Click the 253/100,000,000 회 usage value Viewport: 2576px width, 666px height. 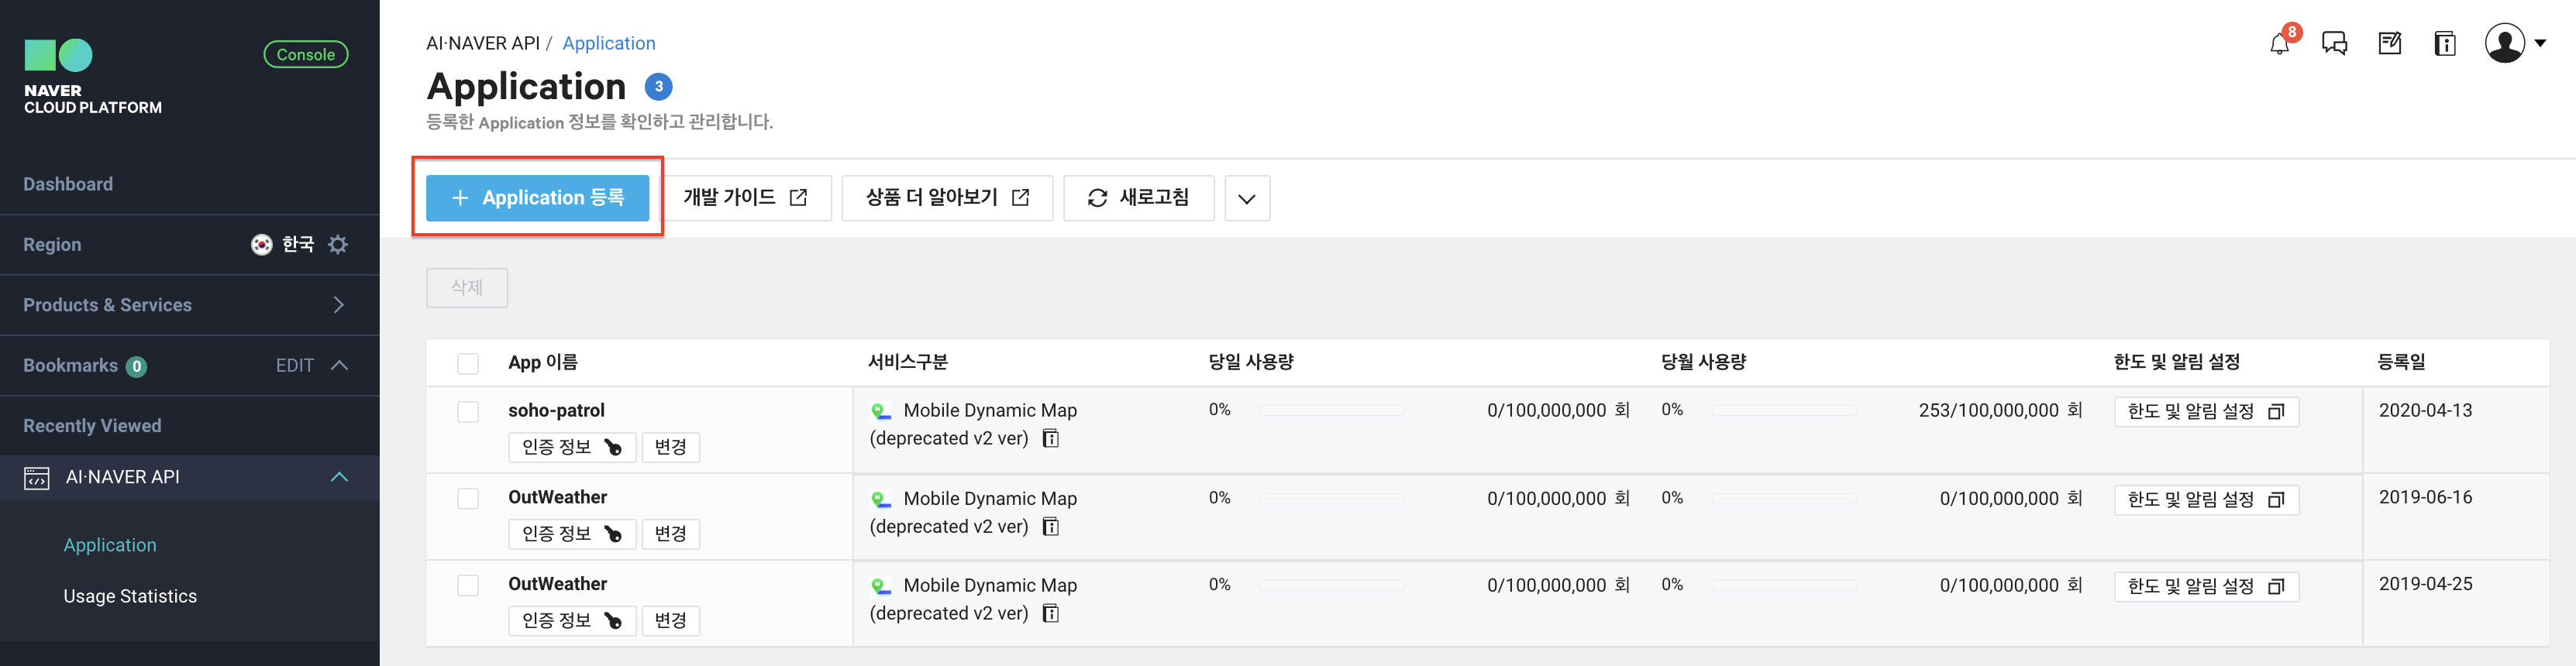coord(2000,410)
